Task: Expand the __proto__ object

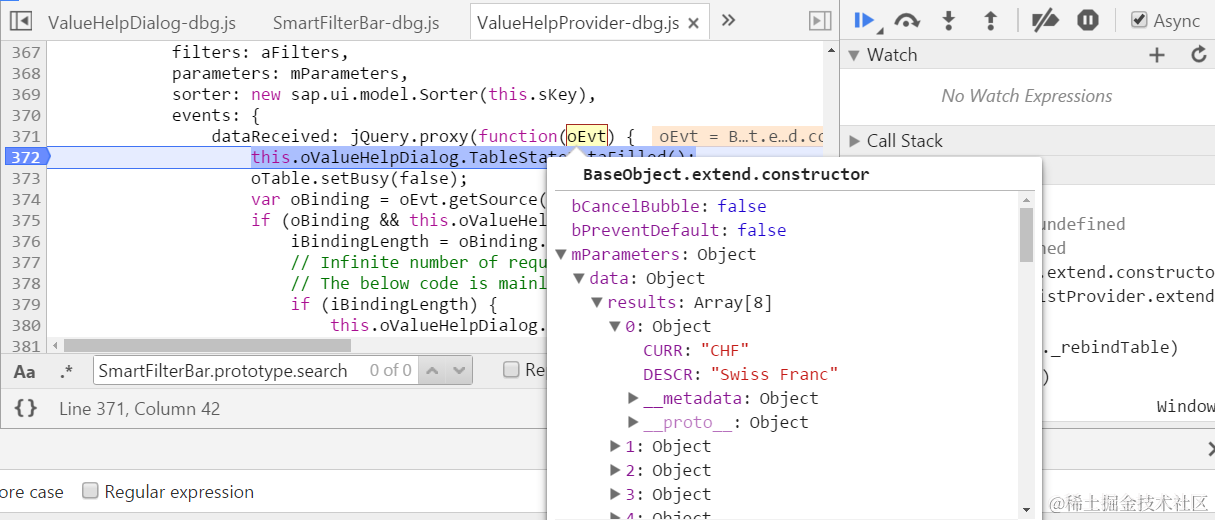Action: coord(633,422)
